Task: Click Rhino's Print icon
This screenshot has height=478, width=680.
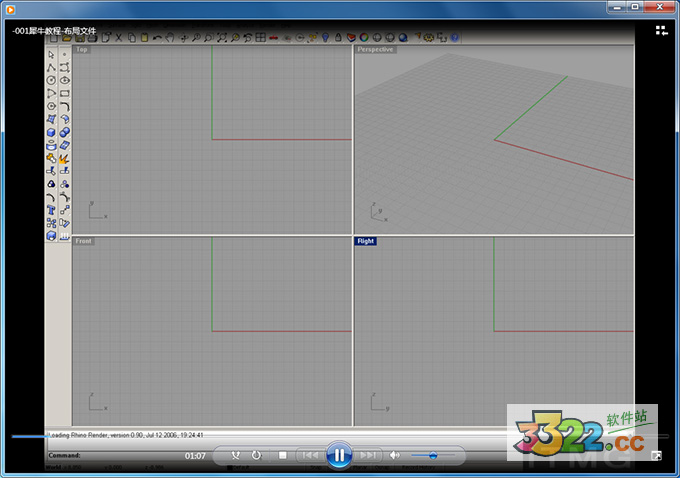Action: [x=92, y=38]
